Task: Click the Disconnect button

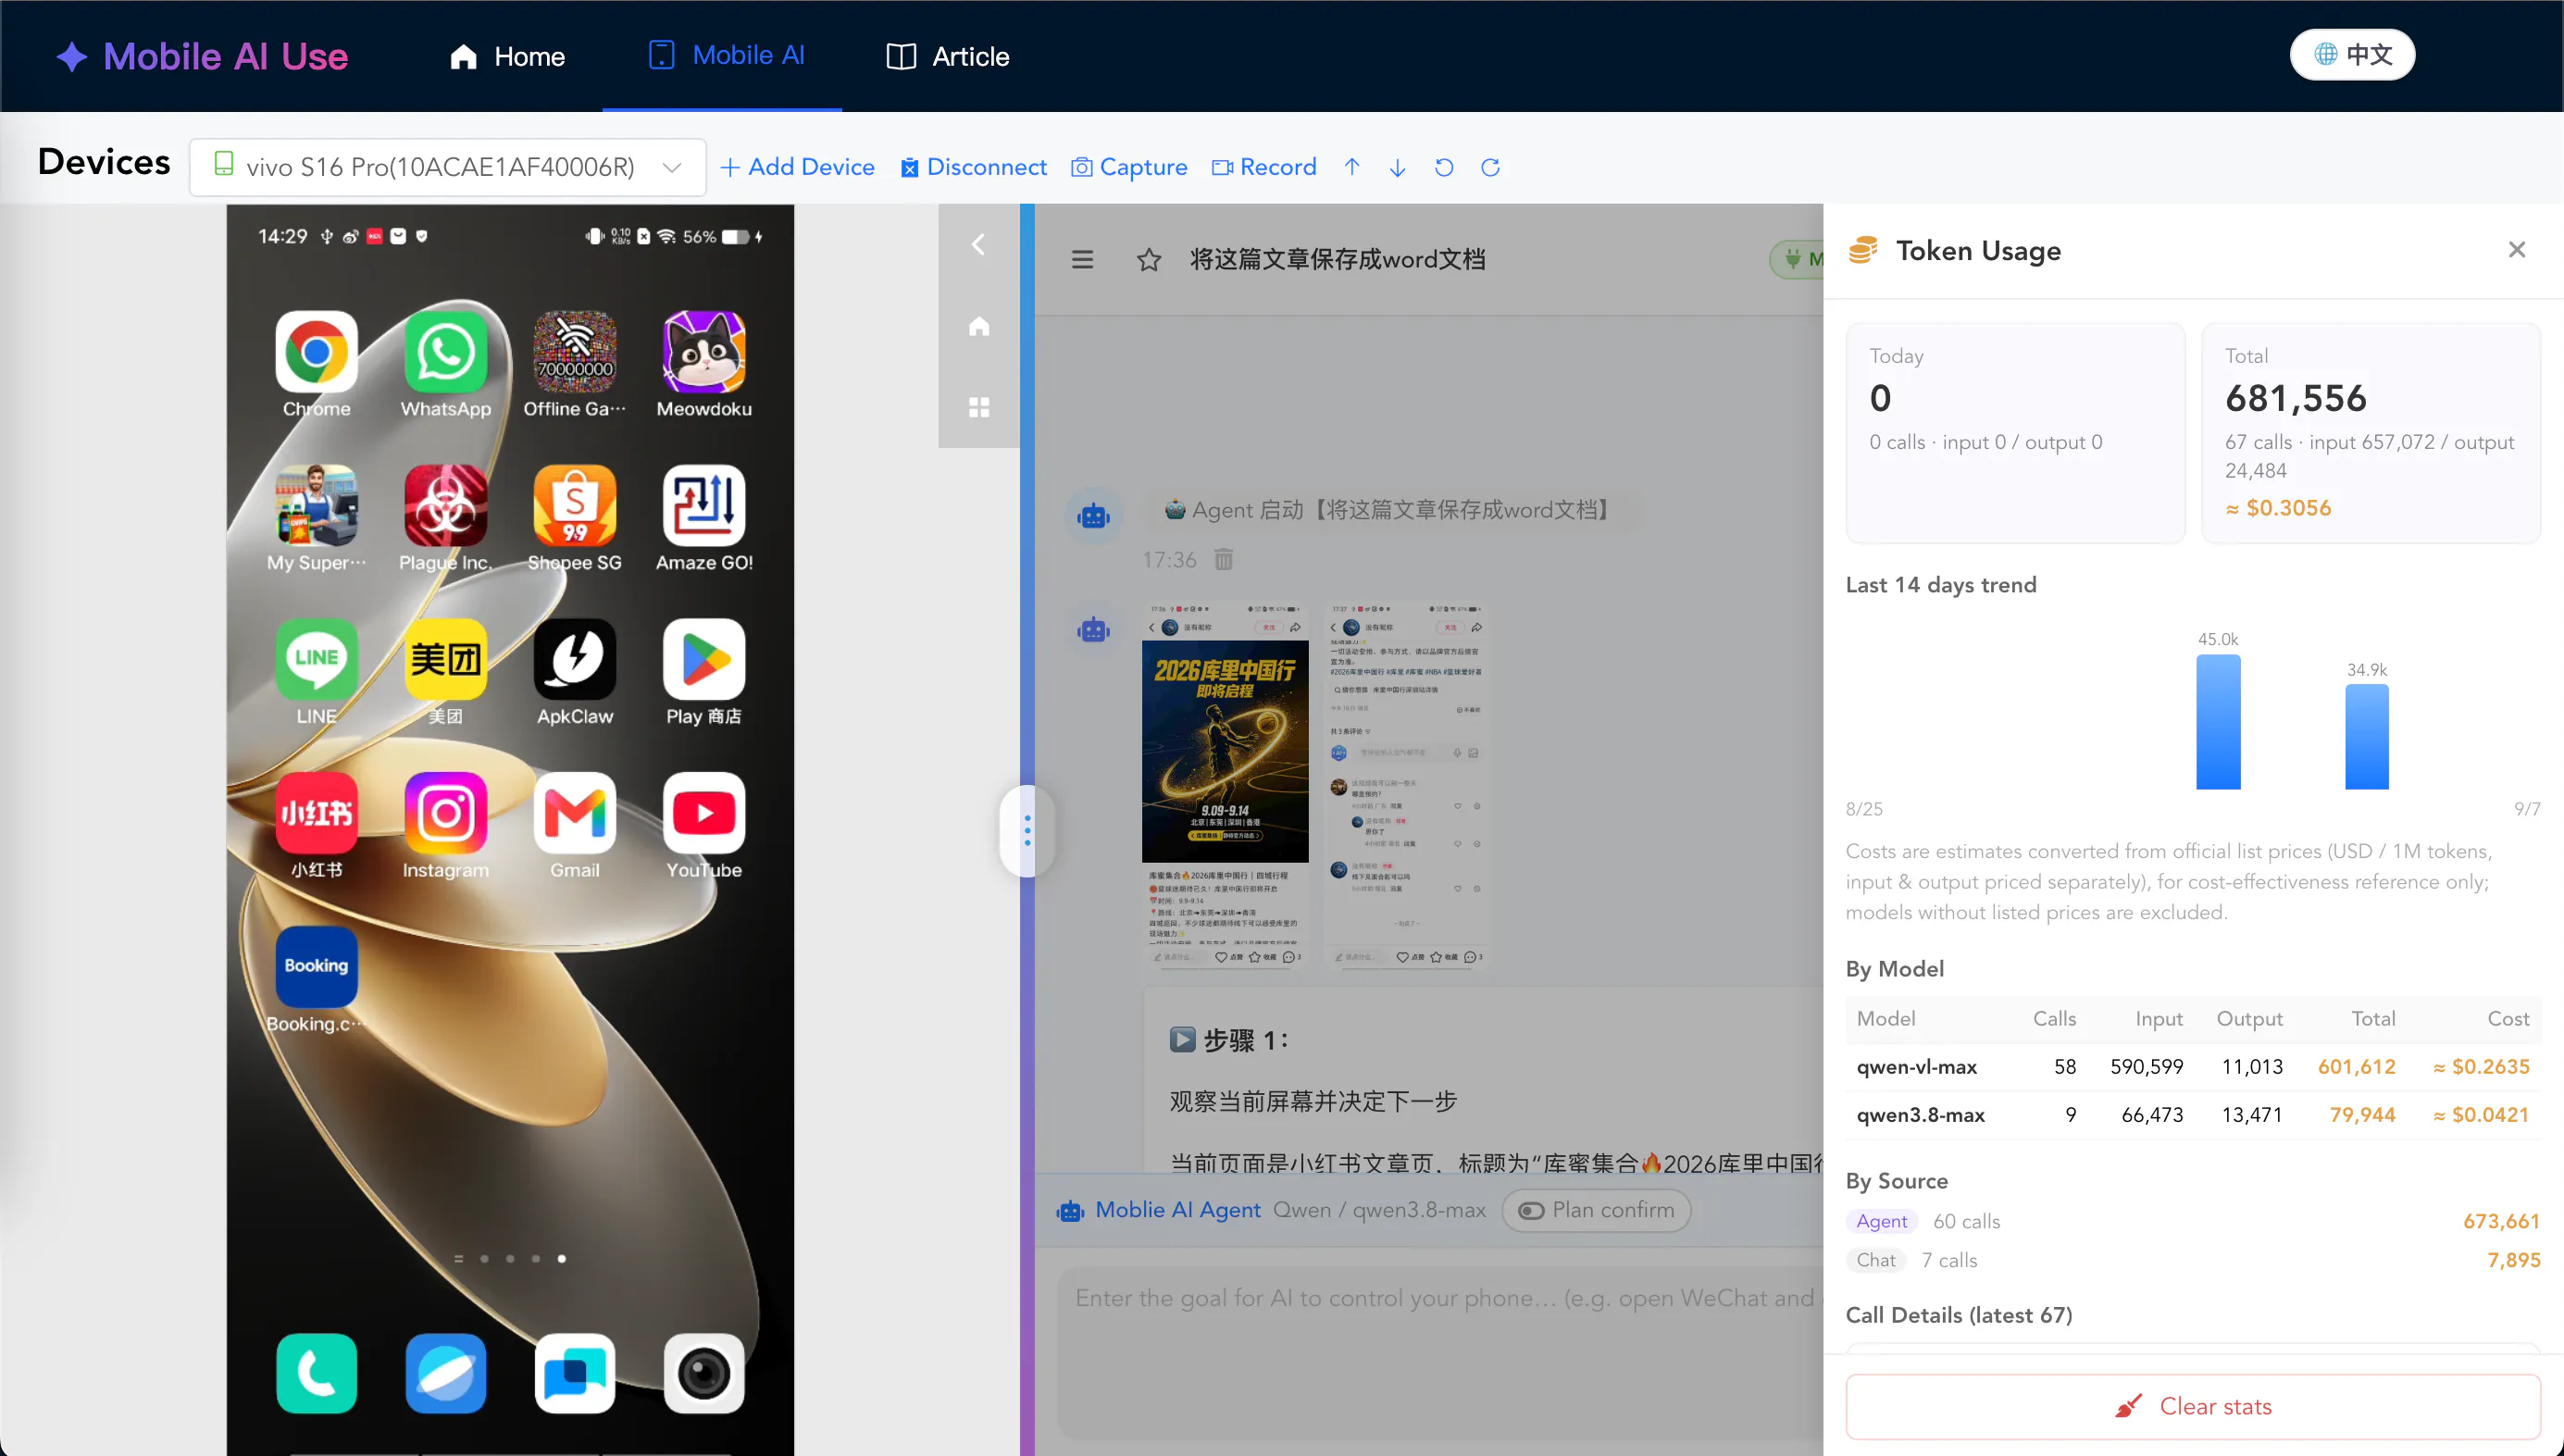Action: tap(973, 167)
